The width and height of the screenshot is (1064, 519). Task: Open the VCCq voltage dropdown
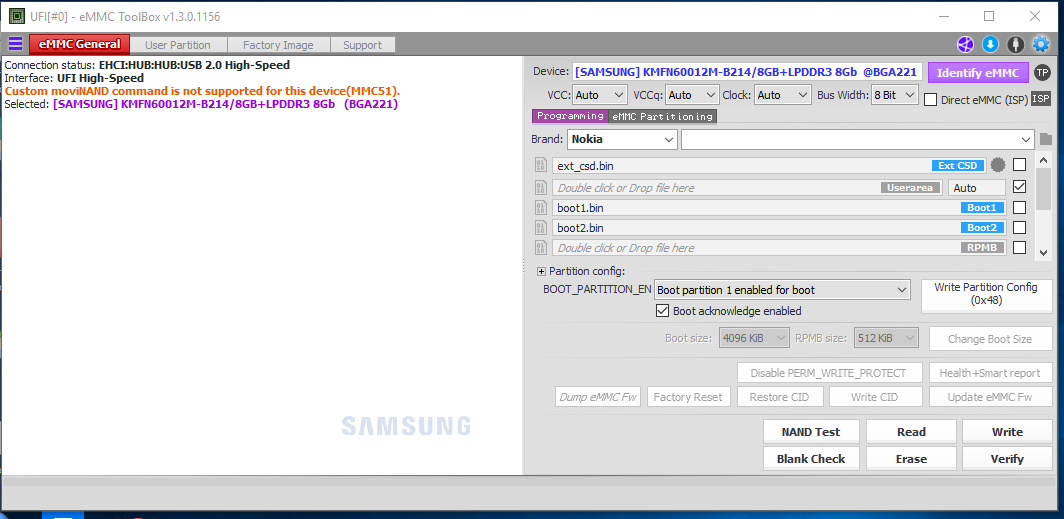pos(692,95)
